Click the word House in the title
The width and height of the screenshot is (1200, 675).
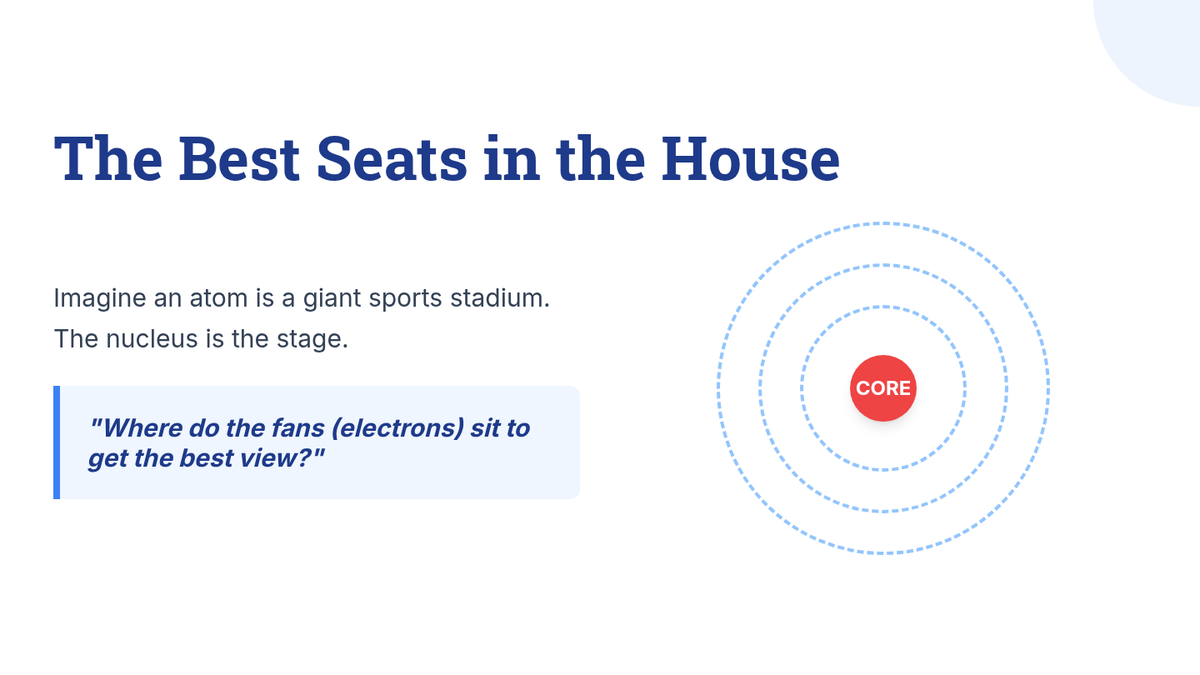(x=750, y=159)
